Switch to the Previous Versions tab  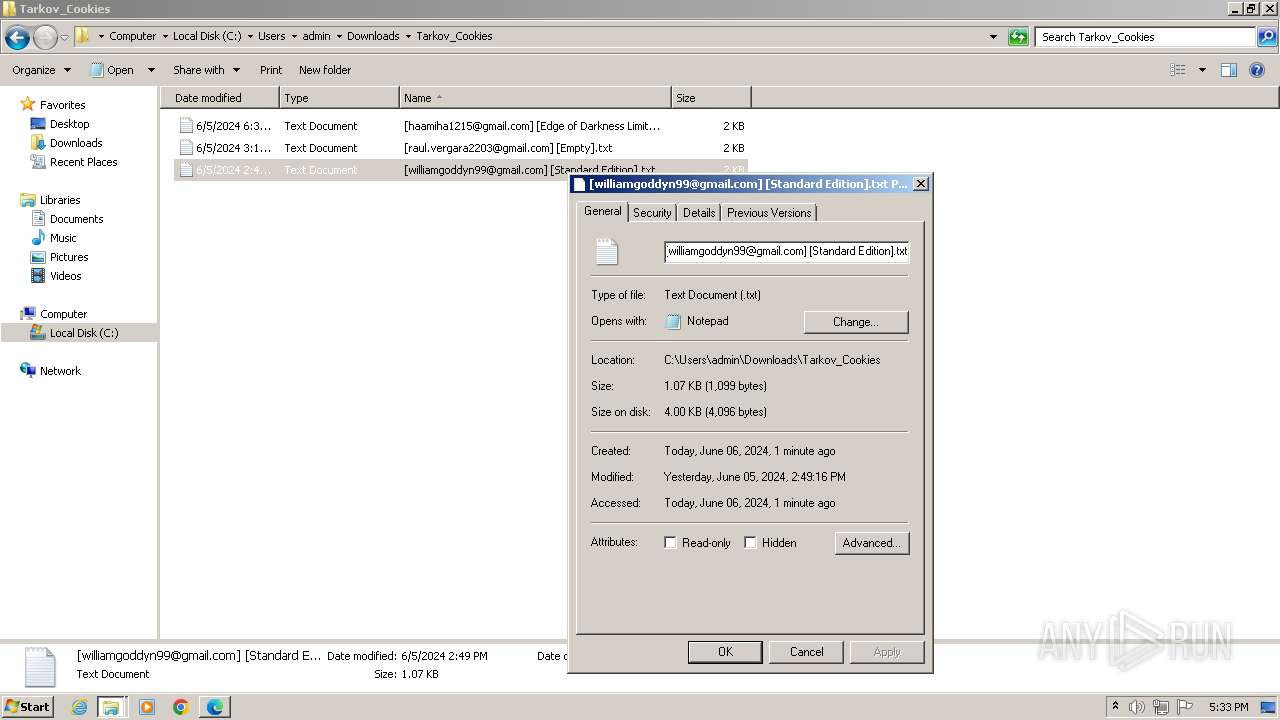pyautogui.click(x=769, y=213)
